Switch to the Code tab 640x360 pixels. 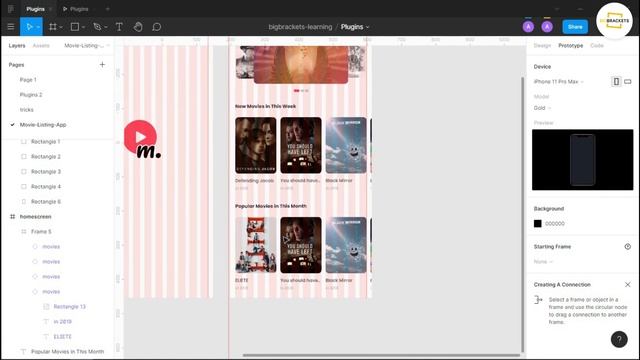(x=597, y=45)
